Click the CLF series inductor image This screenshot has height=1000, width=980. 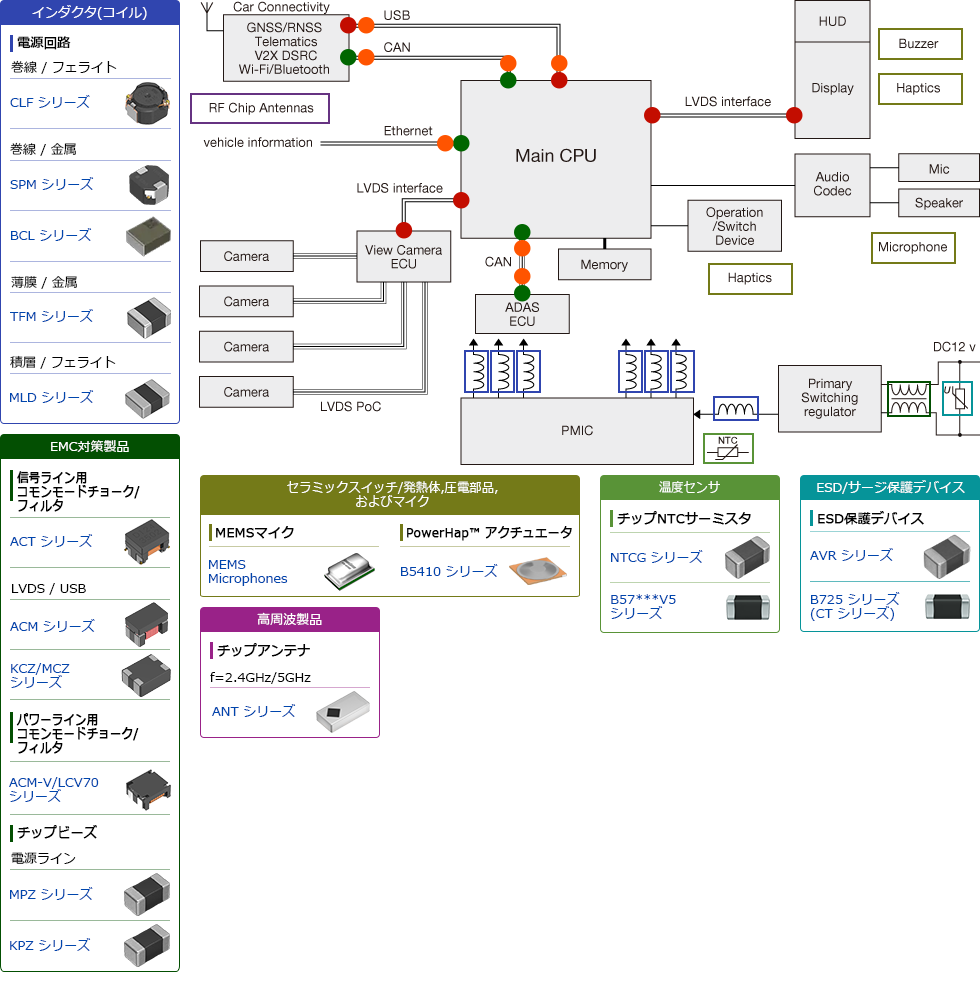click(146, 102)
